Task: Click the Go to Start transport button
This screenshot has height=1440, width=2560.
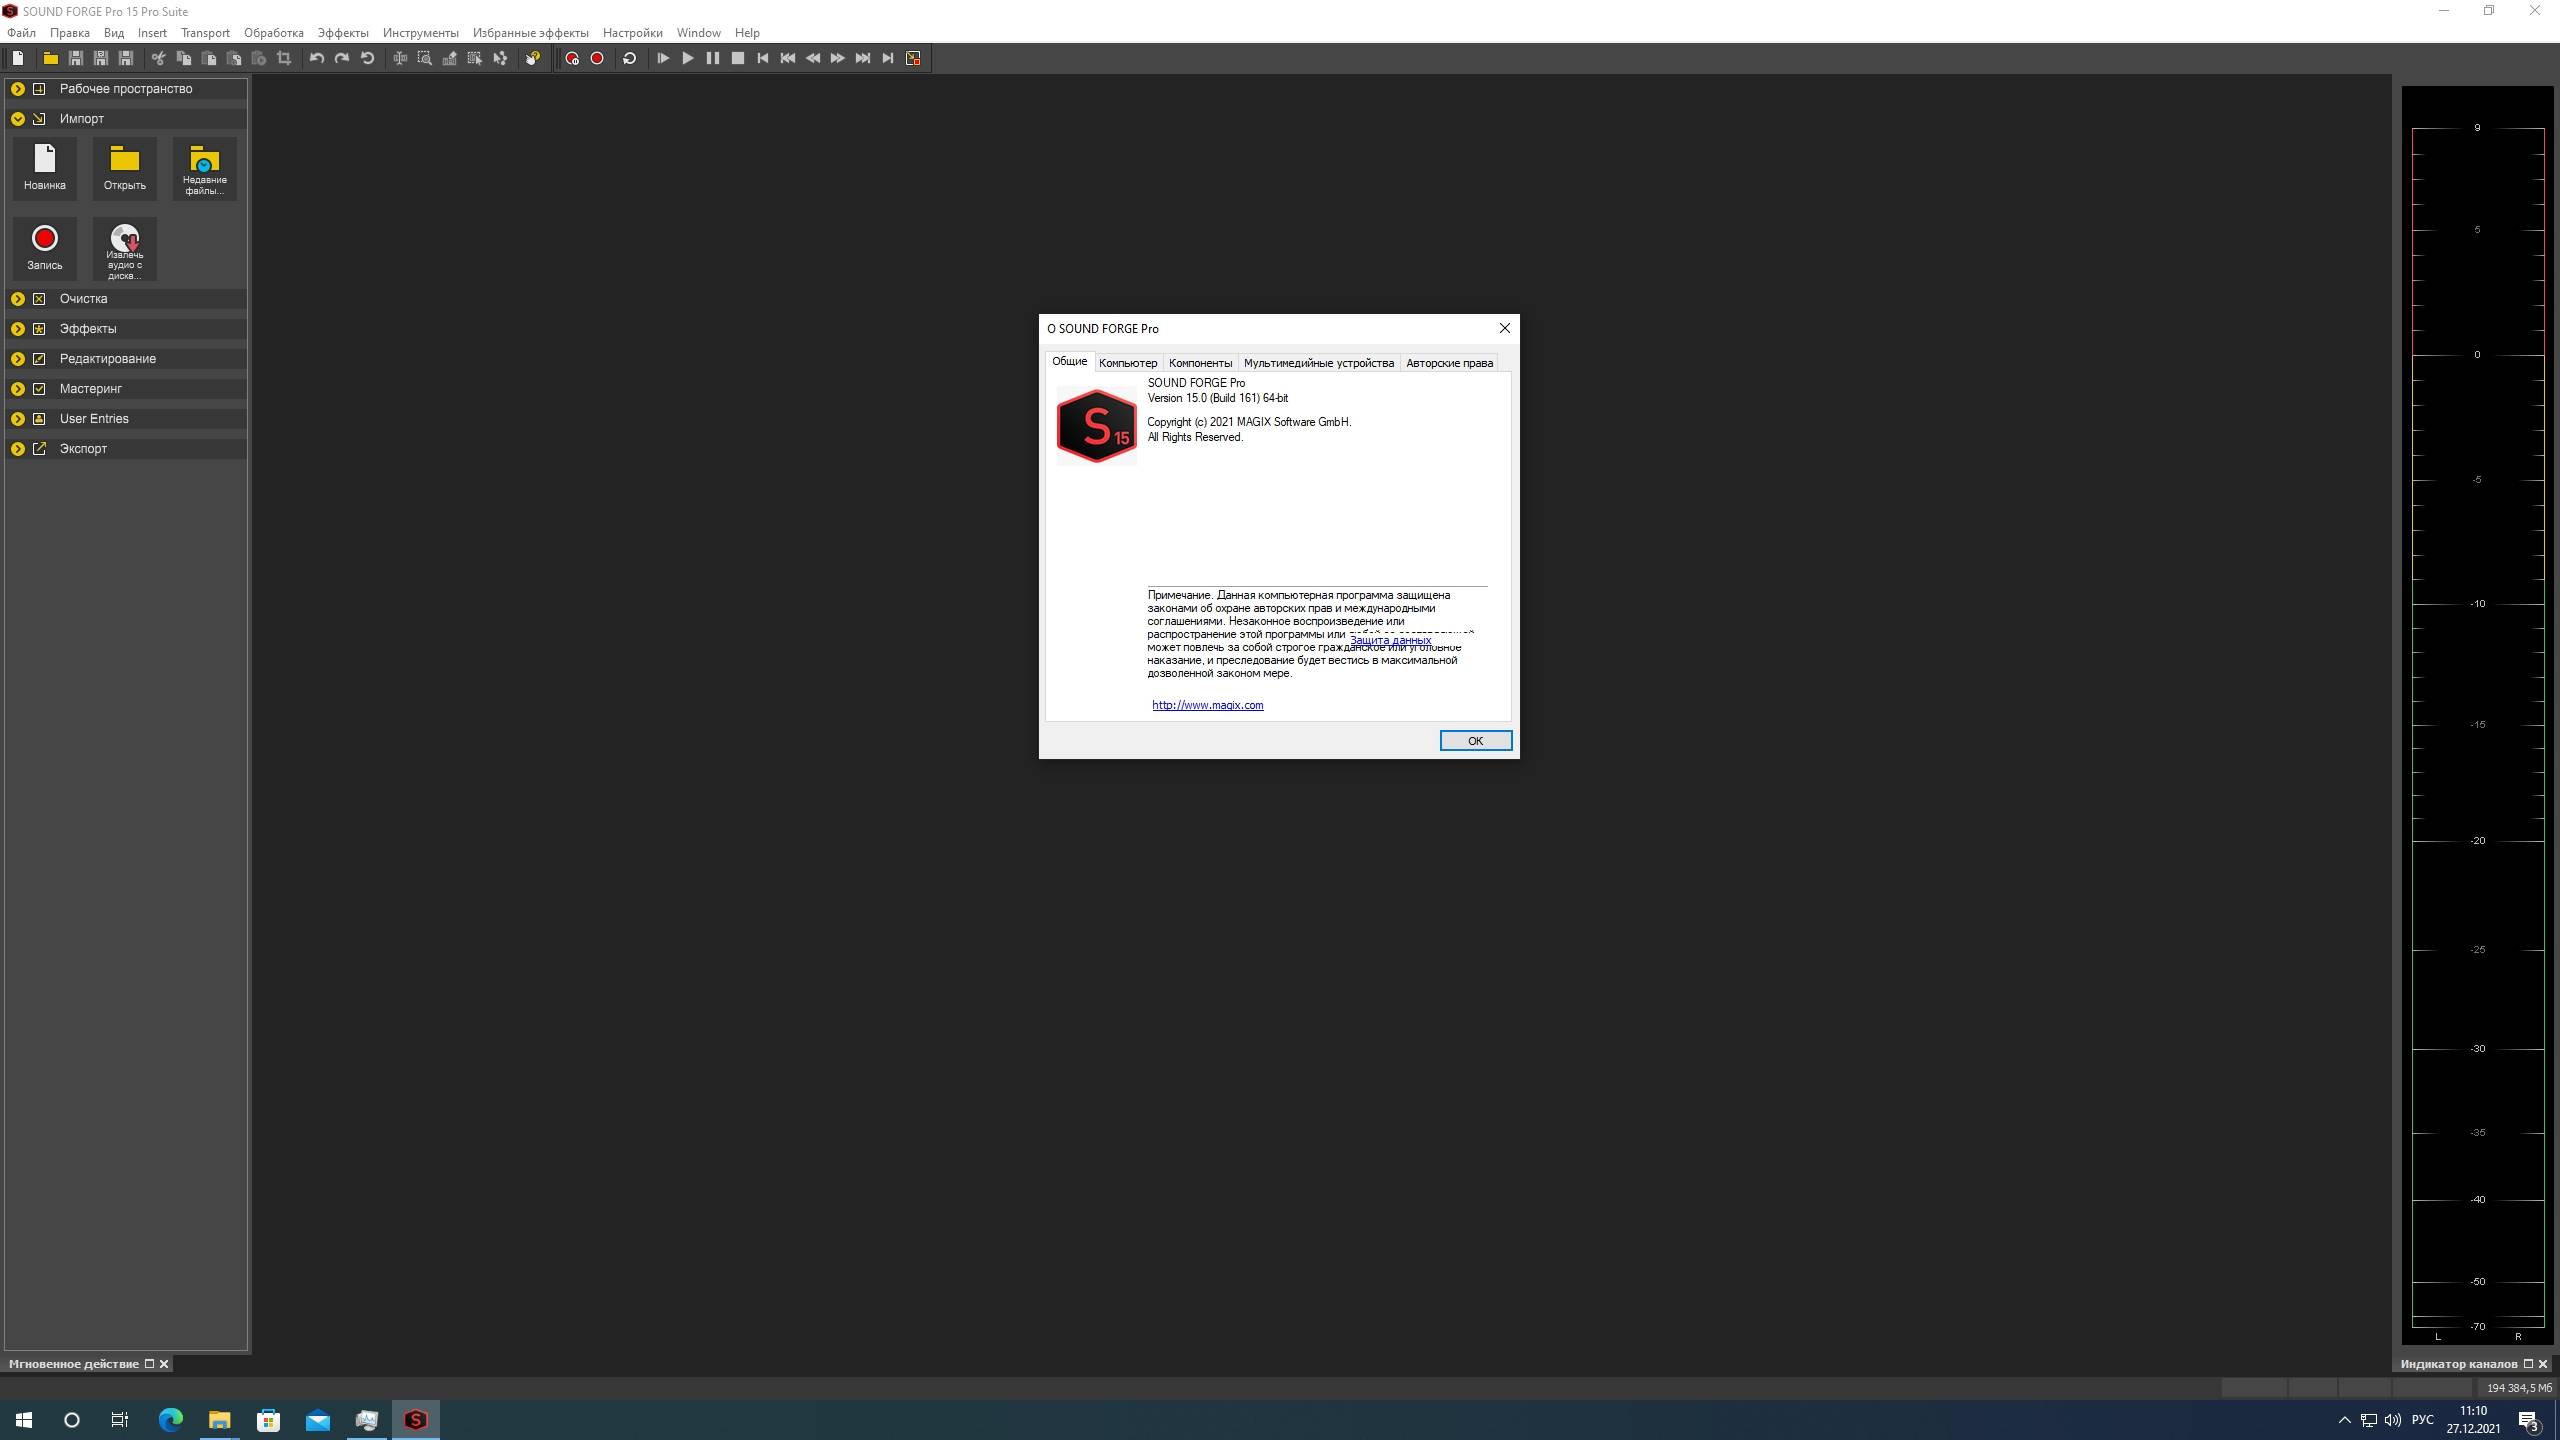Action: (x=763, y=58)
